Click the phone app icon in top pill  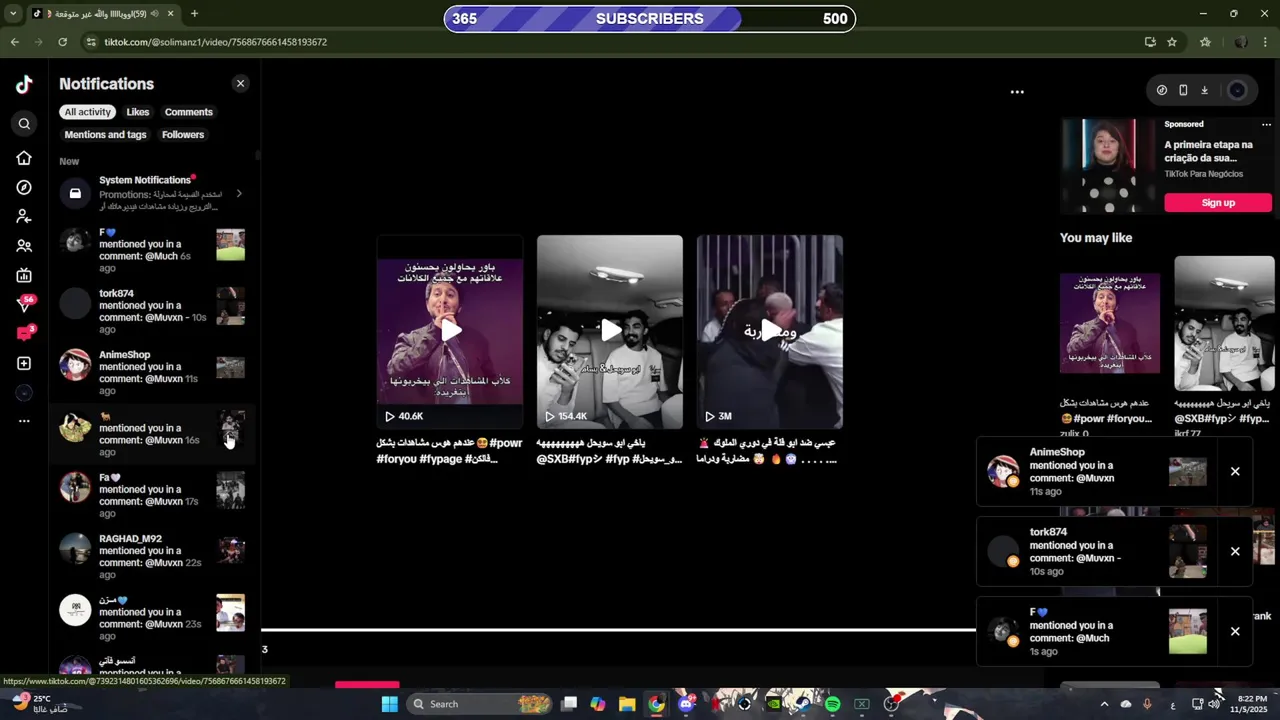pos(1183,90)
